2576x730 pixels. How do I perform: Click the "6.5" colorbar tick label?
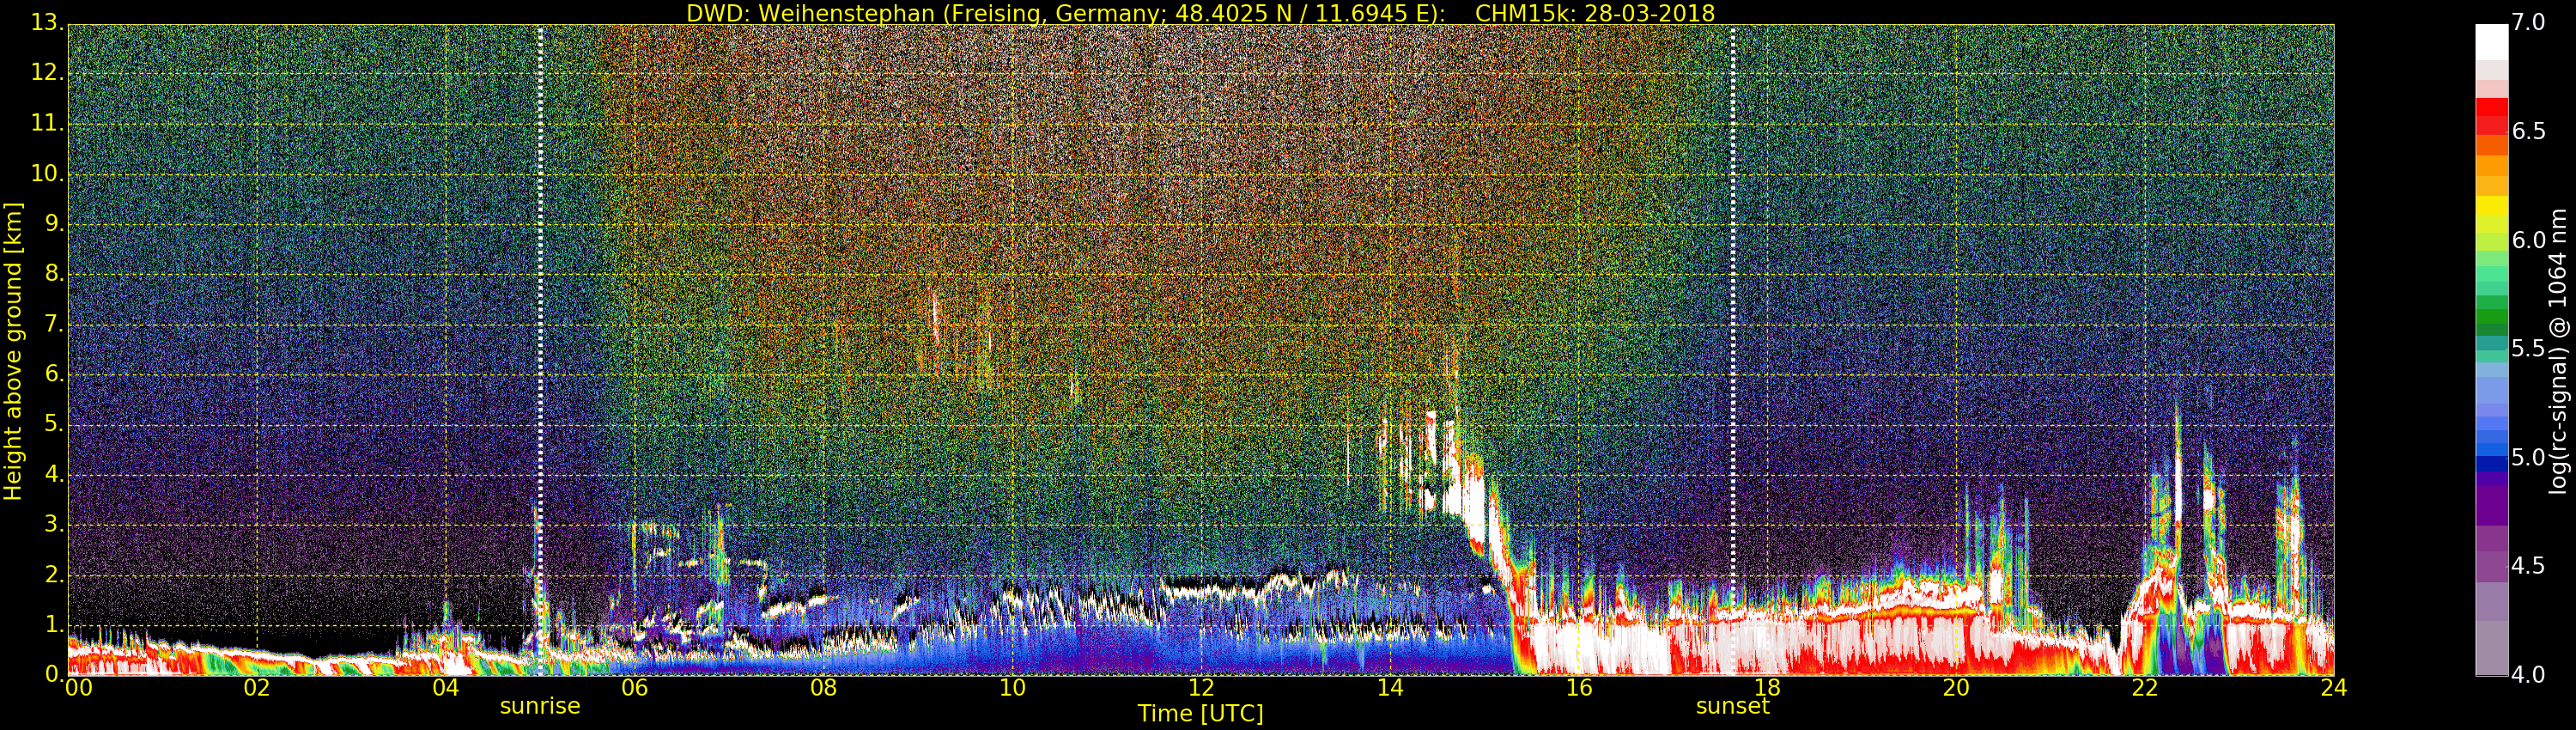2528,131
